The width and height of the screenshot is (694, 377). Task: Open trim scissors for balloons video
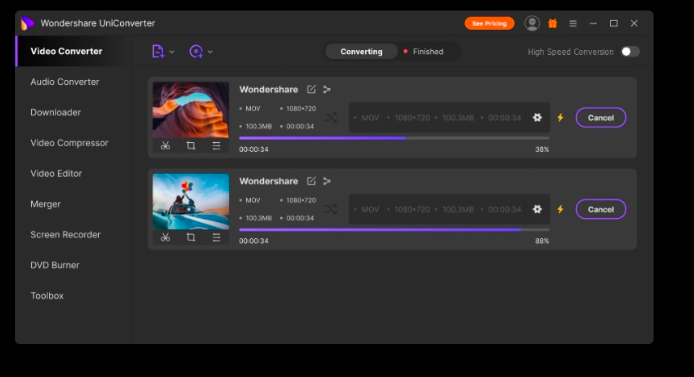point(165,237)
